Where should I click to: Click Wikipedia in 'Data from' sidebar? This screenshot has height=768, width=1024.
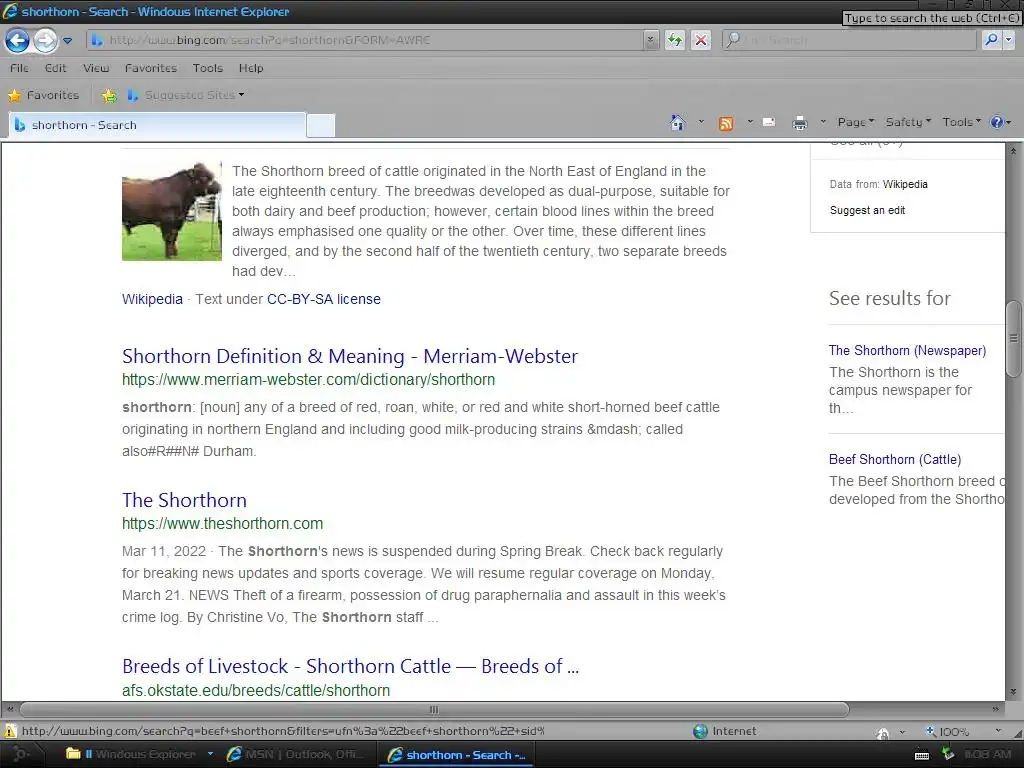904,184
